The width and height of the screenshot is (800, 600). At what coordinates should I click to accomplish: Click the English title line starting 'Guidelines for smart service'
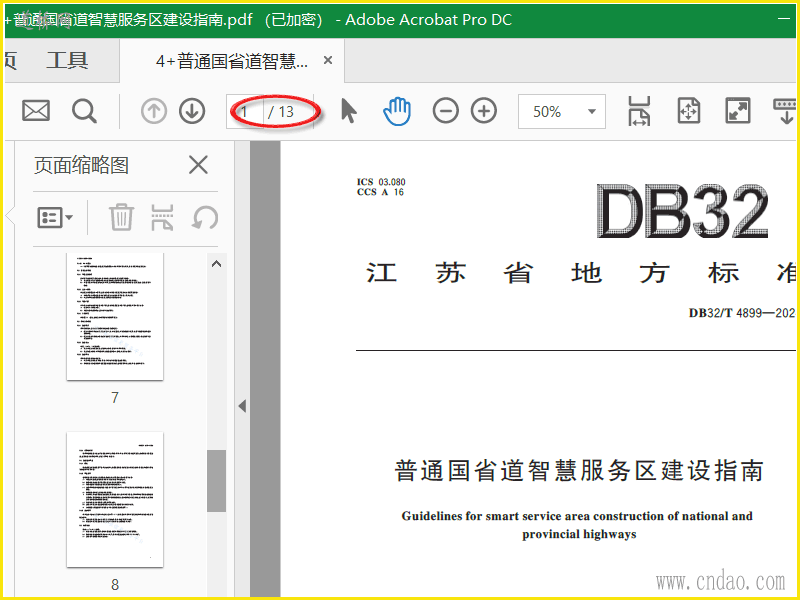click(x=577, y=516)
